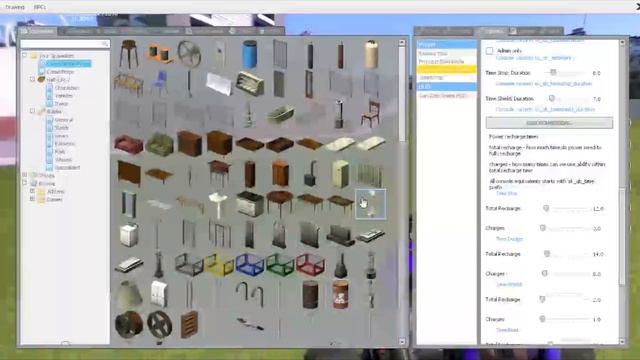Spawn the blue plastic crate prop
640x360 pixels.
point(249,264)
